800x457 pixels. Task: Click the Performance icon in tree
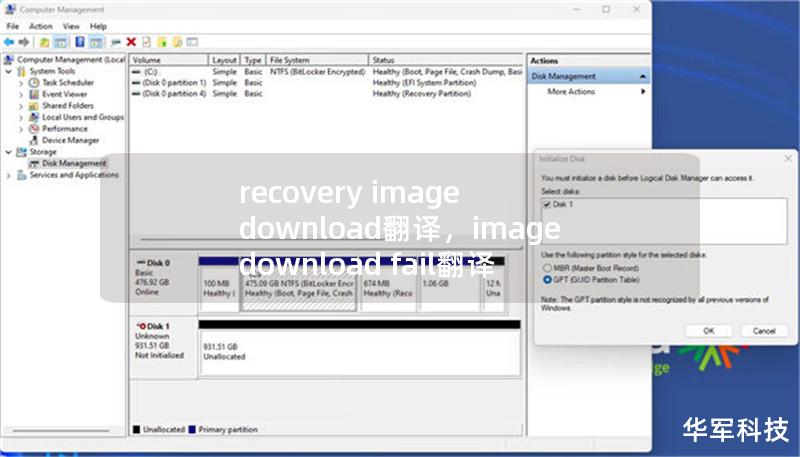click(x=34, y=129)
